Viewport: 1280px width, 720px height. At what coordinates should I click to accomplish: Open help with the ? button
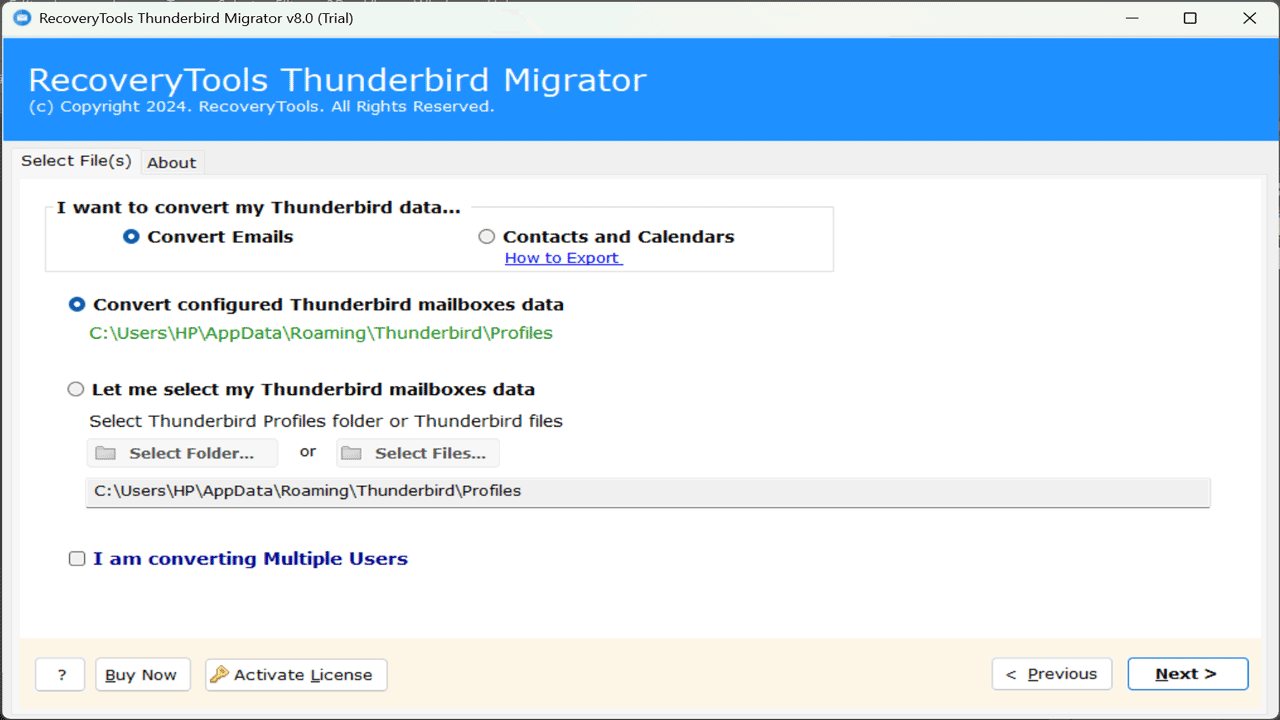61,675
